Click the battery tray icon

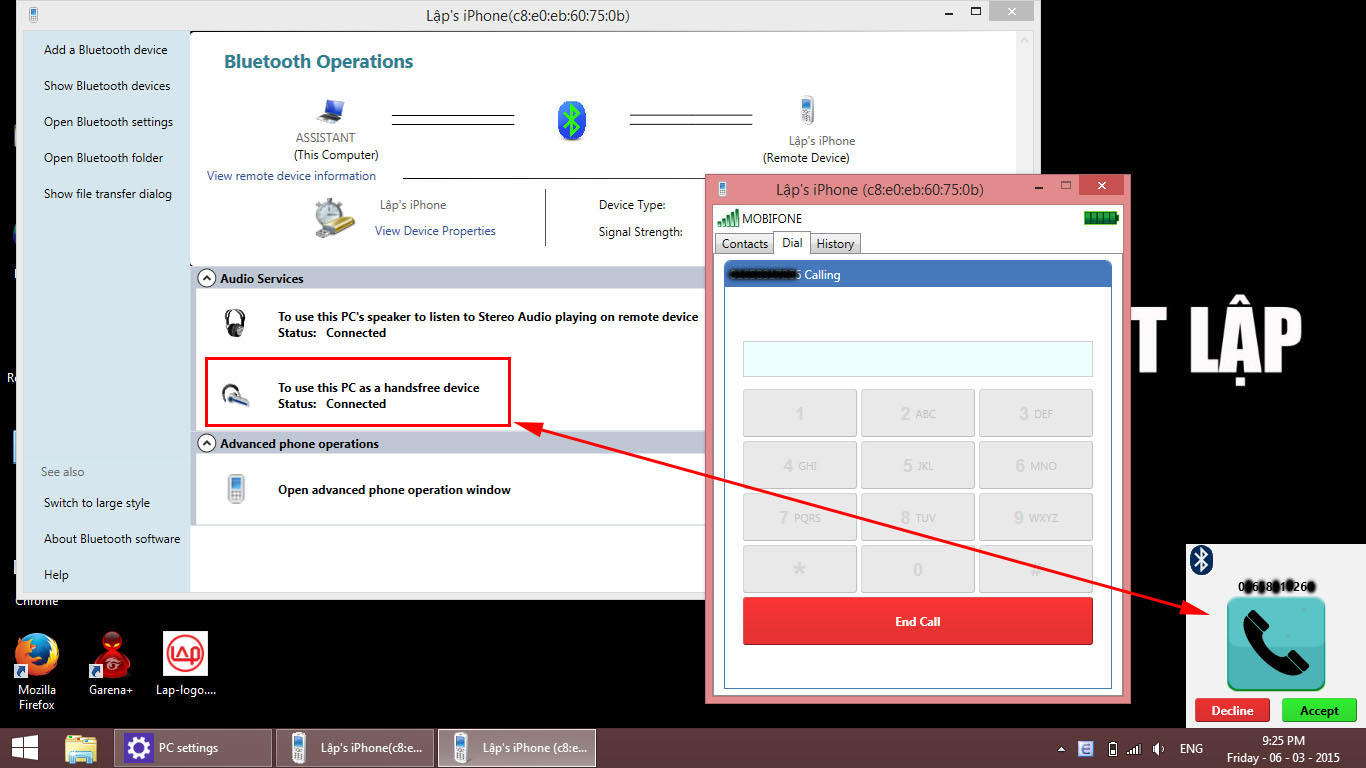pyautogui.click(x=1112, y=749)
